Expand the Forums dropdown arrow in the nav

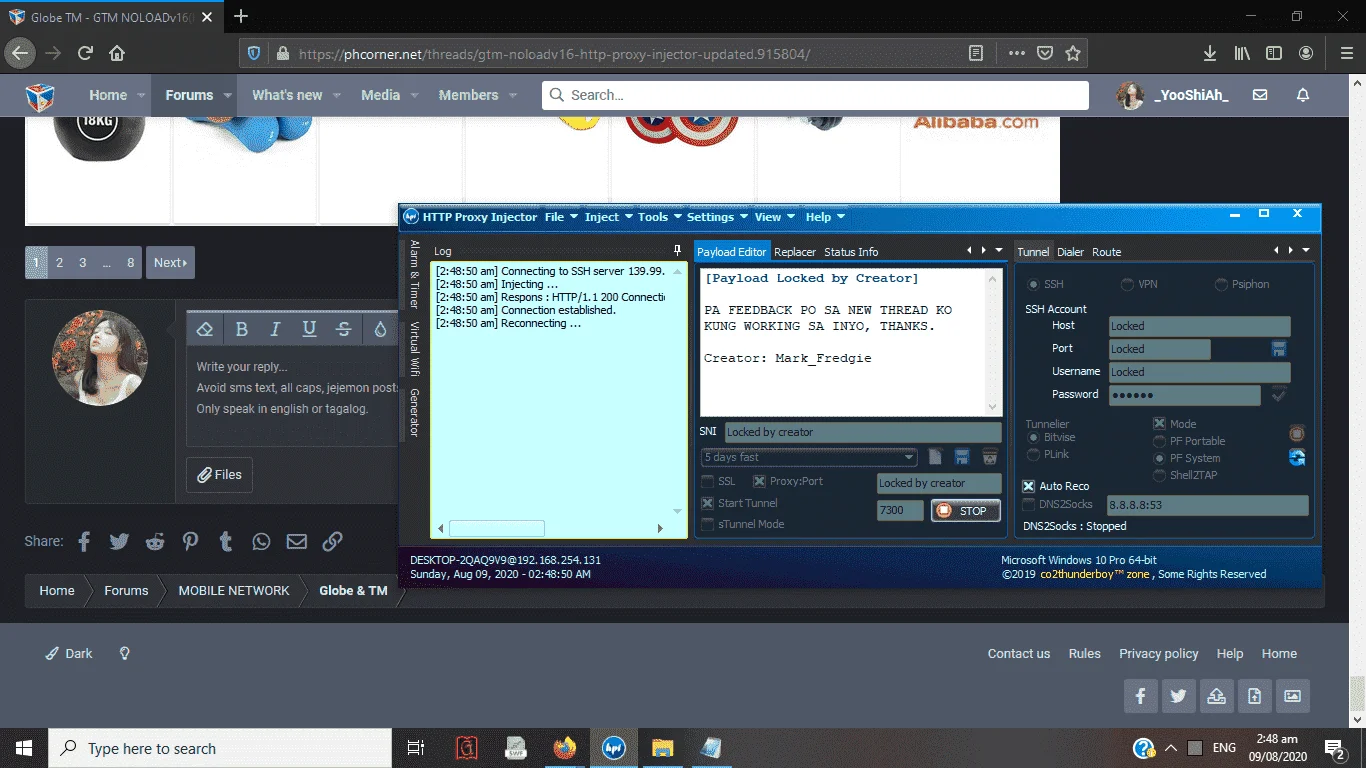pos(228,95)
